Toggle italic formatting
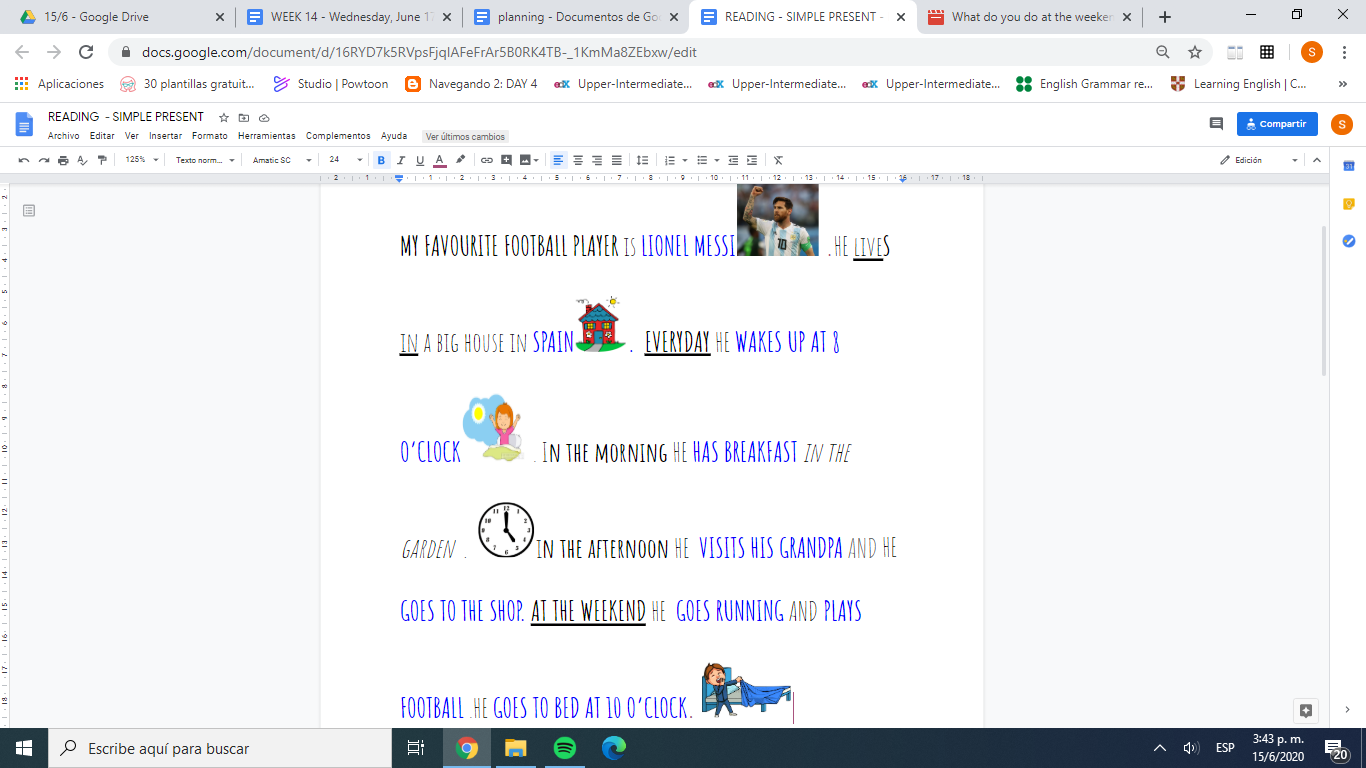 click(401, 160)
